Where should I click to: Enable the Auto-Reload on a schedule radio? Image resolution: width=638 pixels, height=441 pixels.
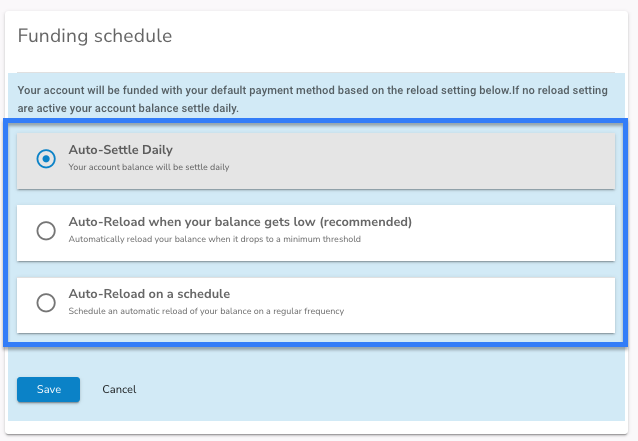46,303
